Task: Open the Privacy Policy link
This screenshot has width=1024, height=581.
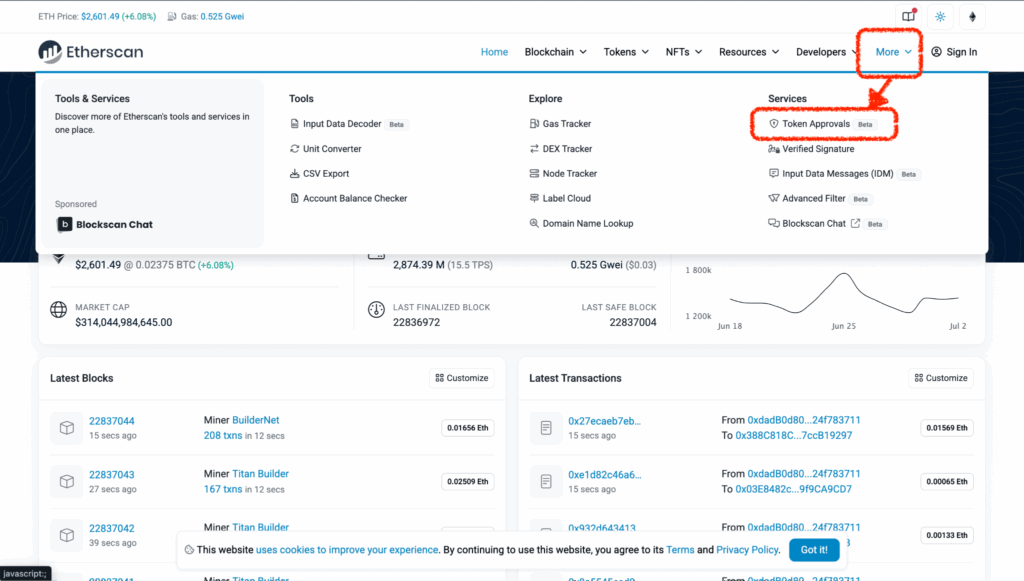Action: click(747, 550)
